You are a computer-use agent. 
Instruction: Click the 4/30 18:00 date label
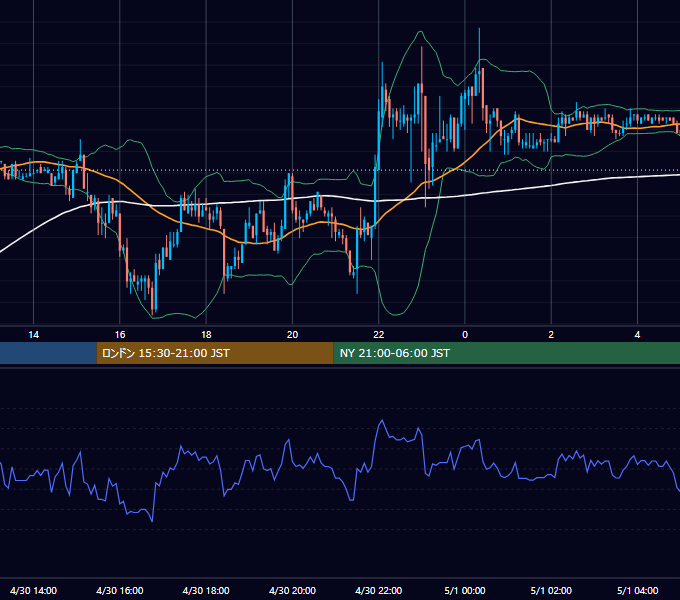[x=206, y=590]
